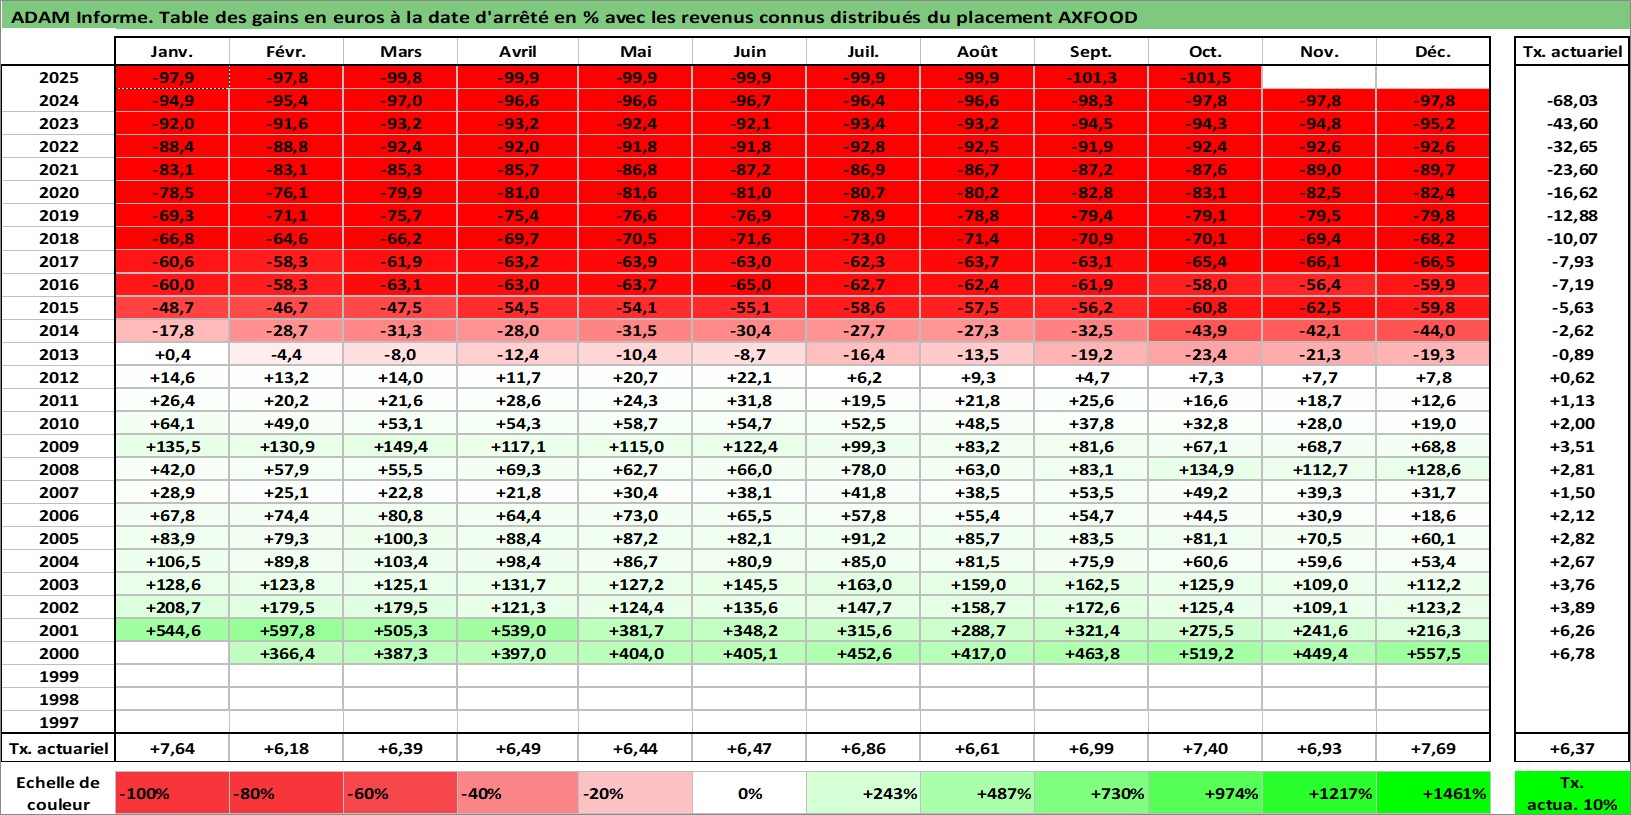Click the 'Tx. actua. 10%' green legend cell
Screen dimensions: 1631x815
click(1572, 793)
